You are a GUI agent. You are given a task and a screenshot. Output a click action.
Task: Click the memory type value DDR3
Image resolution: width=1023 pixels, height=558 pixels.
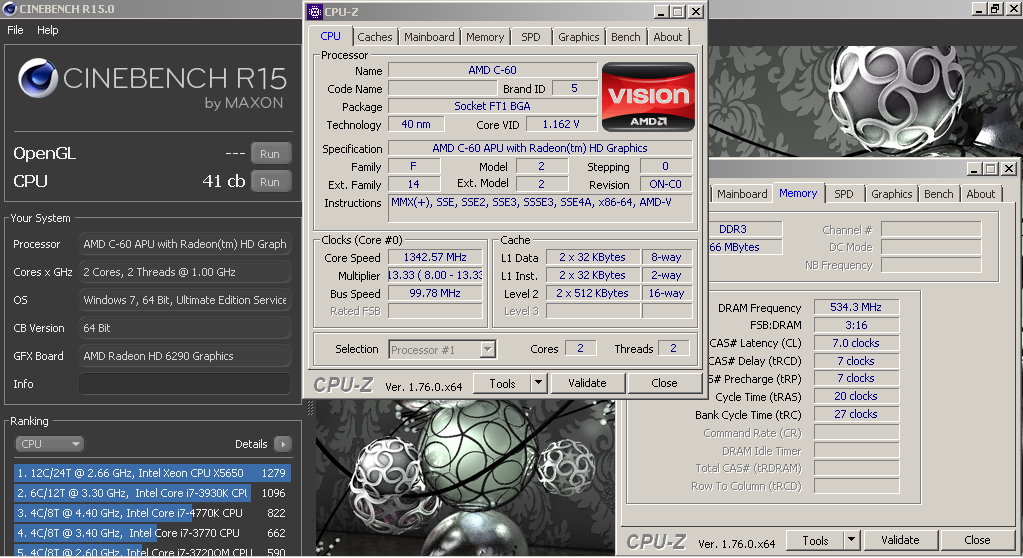click(744, 229)
